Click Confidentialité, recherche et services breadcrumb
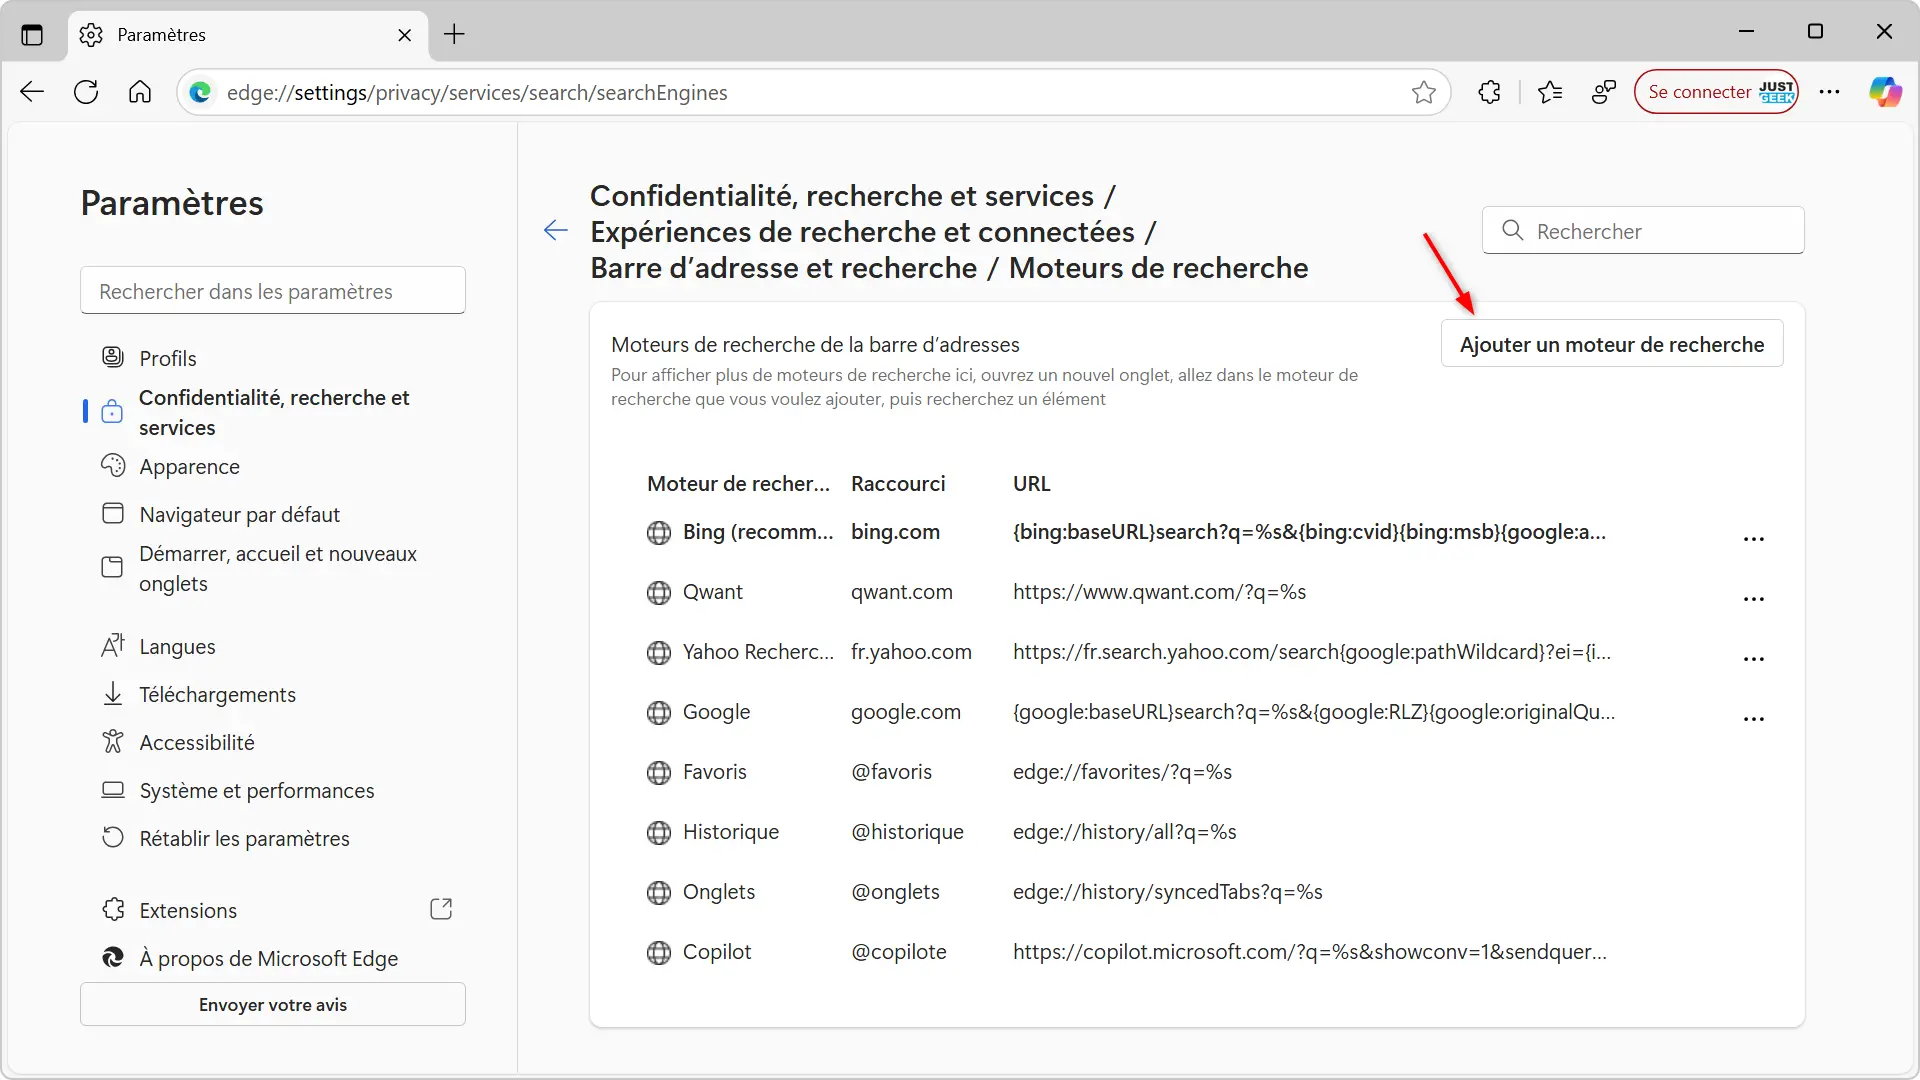The height and width of the screenshot is (1080, 1920). (842, 196)
